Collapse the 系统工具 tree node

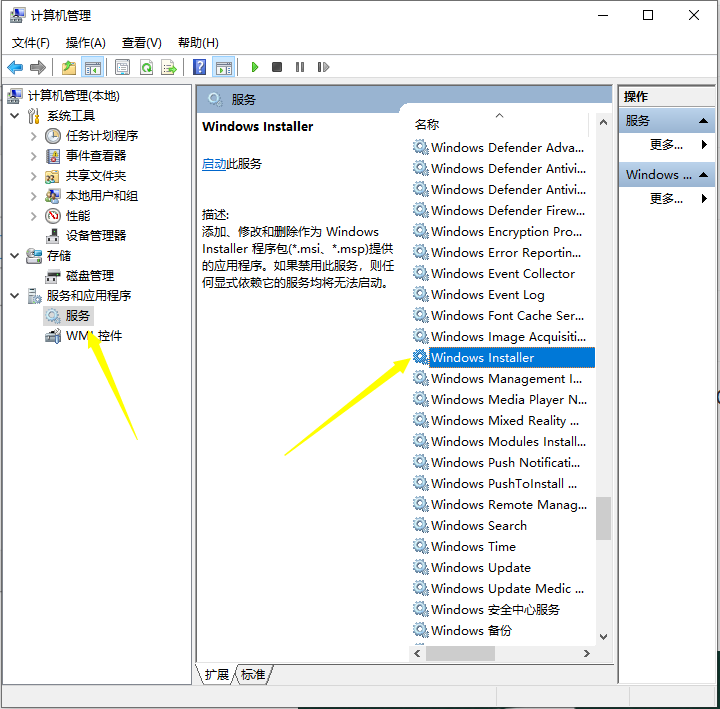click(15, 116)
